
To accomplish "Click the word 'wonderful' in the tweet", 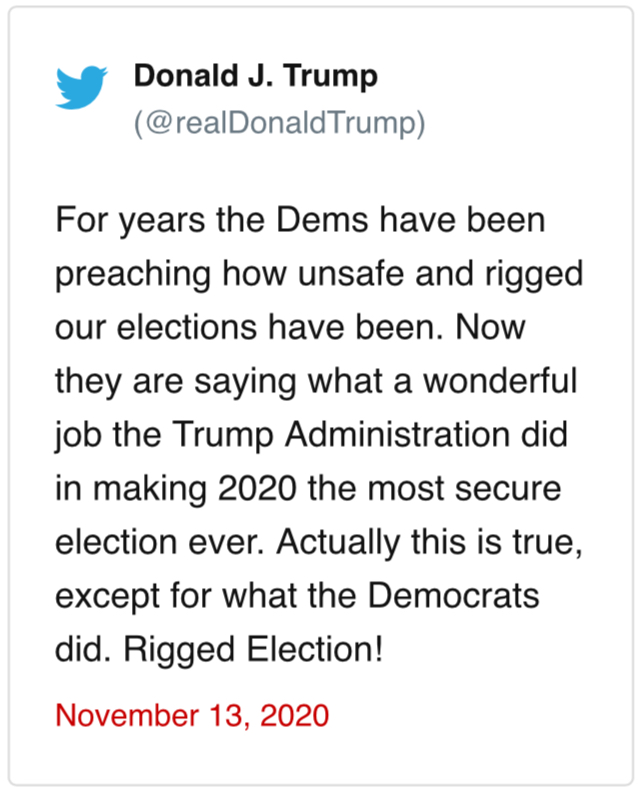I will click(x=500, y=381).
